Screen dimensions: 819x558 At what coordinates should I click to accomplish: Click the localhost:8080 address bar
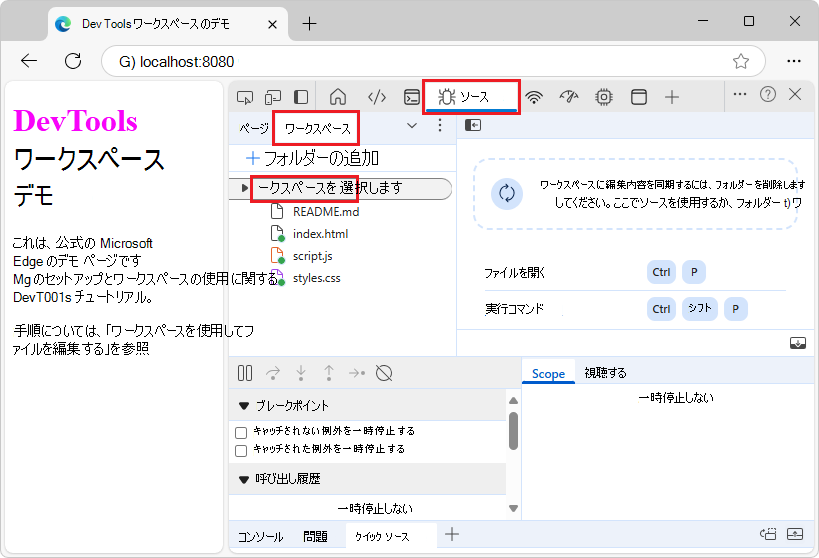point(433,61)
